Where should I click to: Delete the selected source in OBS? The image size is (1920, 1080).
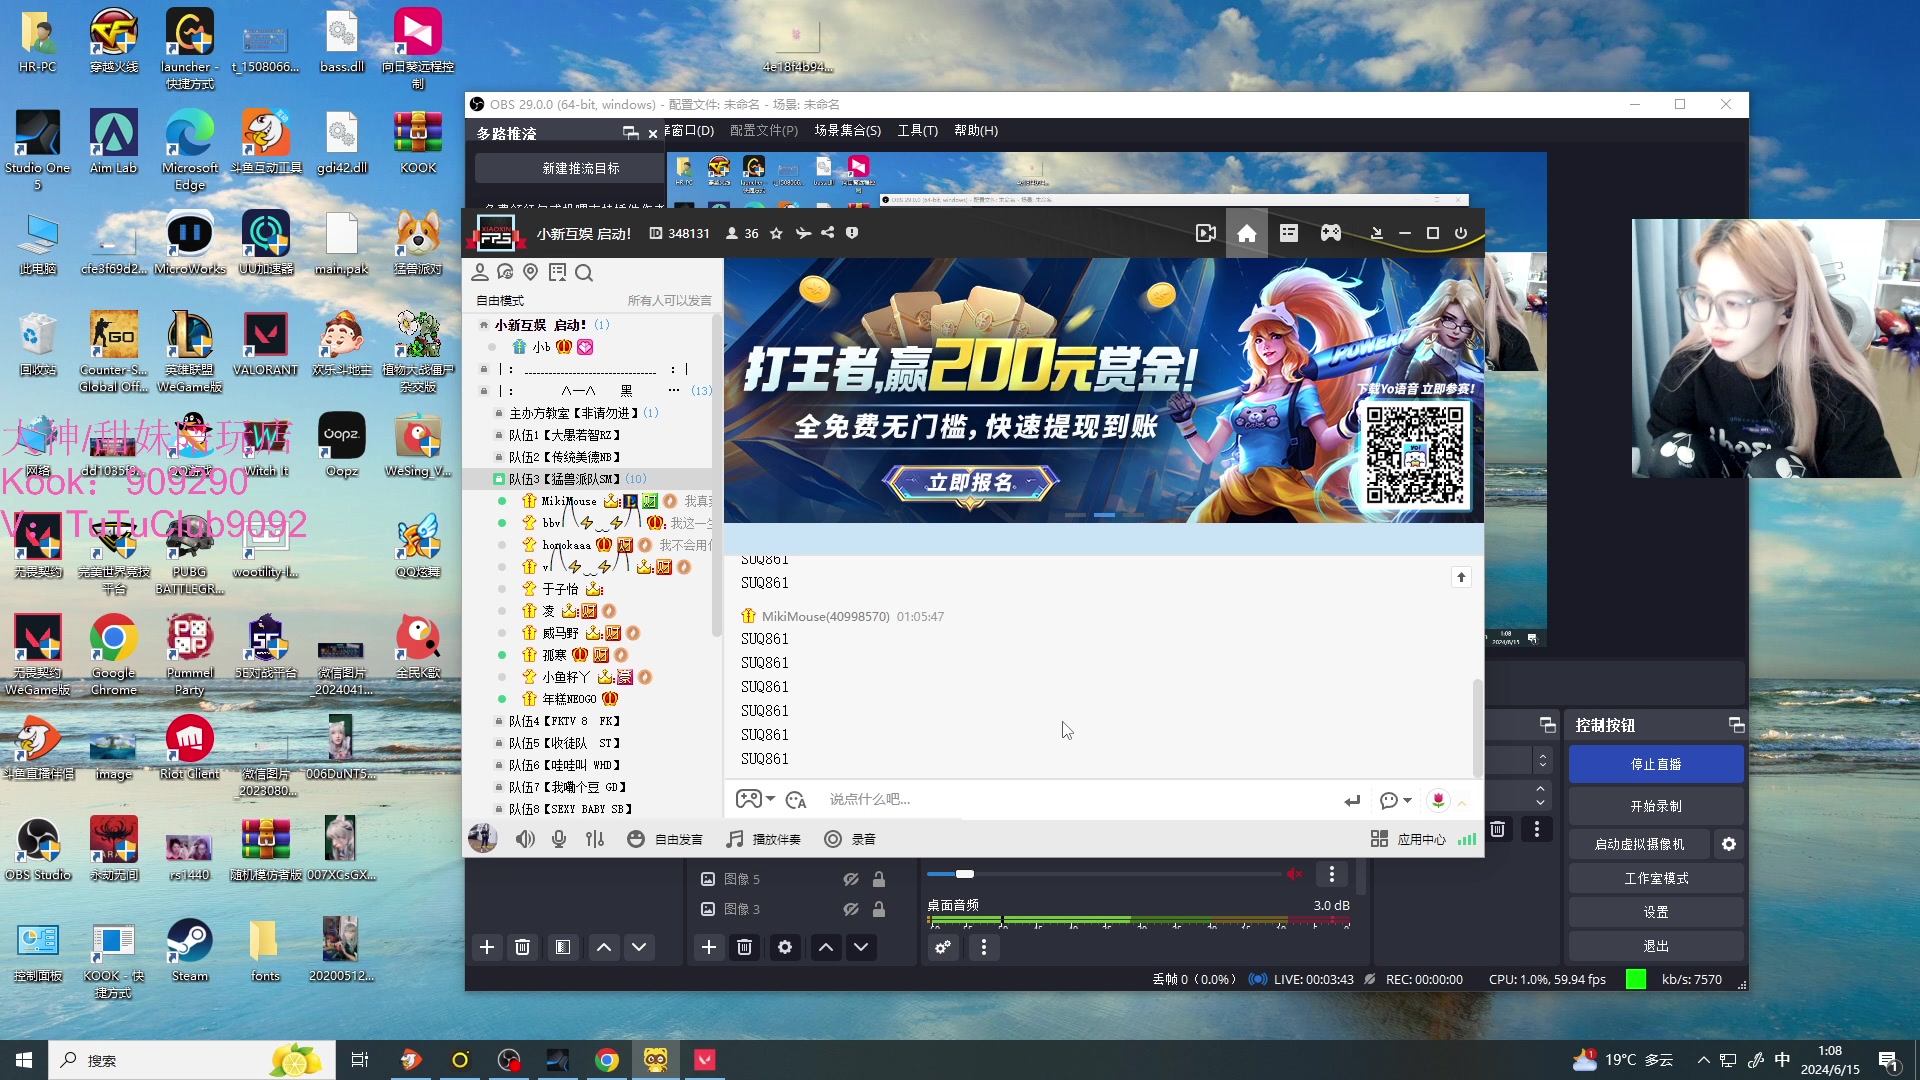pos(744,947)
